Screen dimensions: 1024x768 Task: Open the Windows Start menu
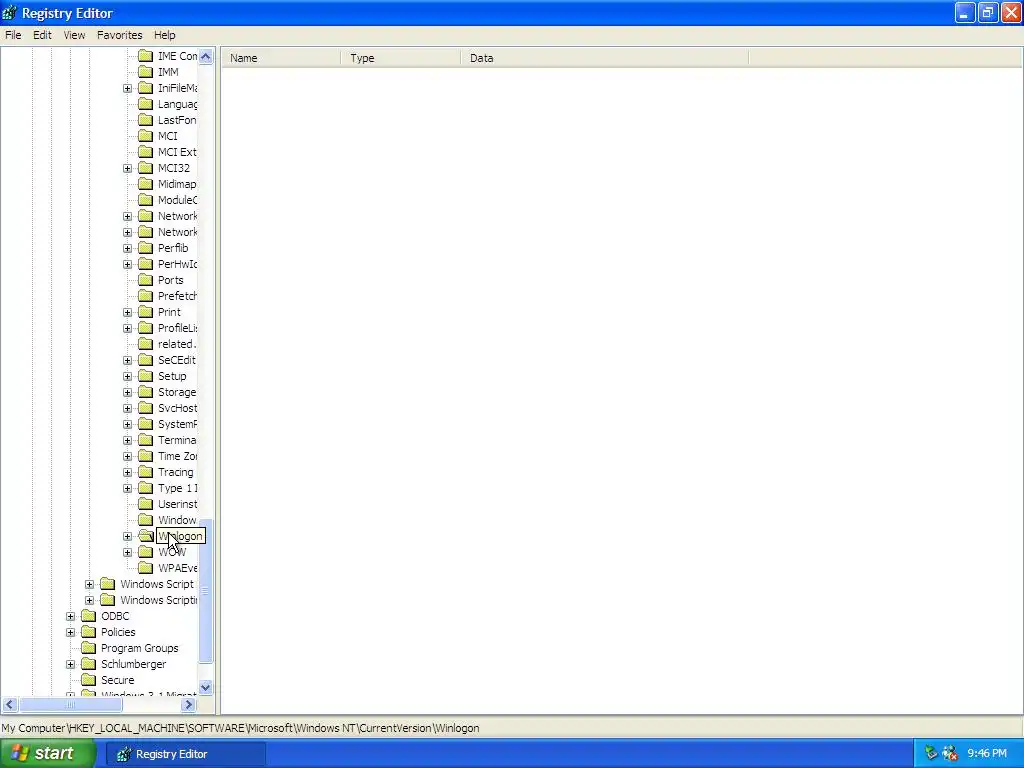pyautogui.click(x=48, y=754)
